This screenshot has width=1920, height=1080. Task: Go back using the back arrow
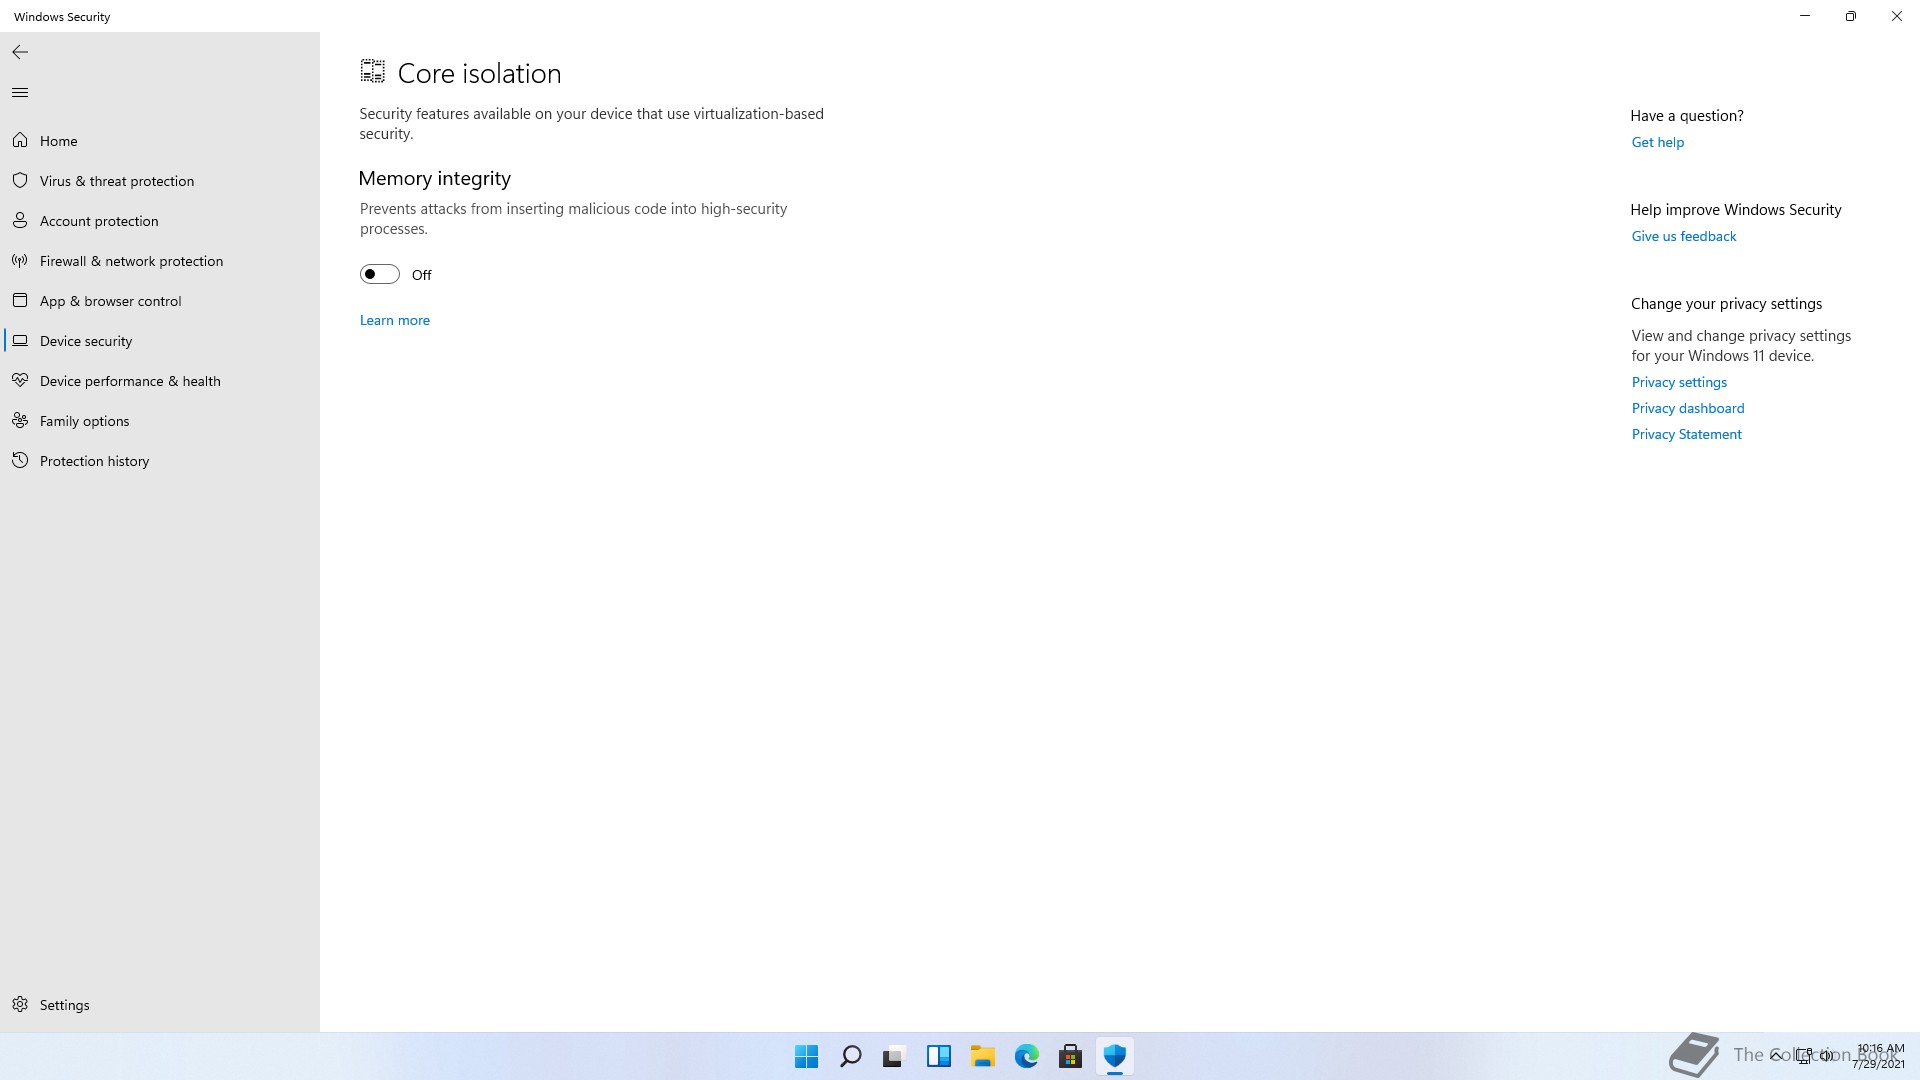tap(20, 52)
